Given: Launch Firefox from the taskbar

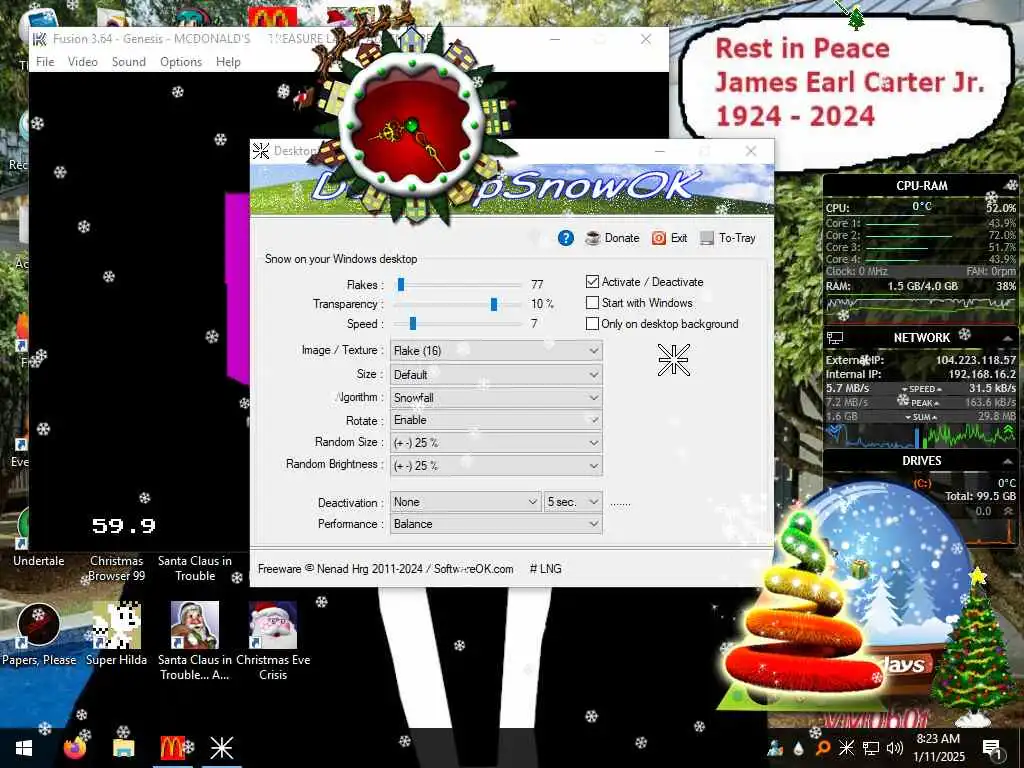Looking at the screenshot, I should coord(75,748).
